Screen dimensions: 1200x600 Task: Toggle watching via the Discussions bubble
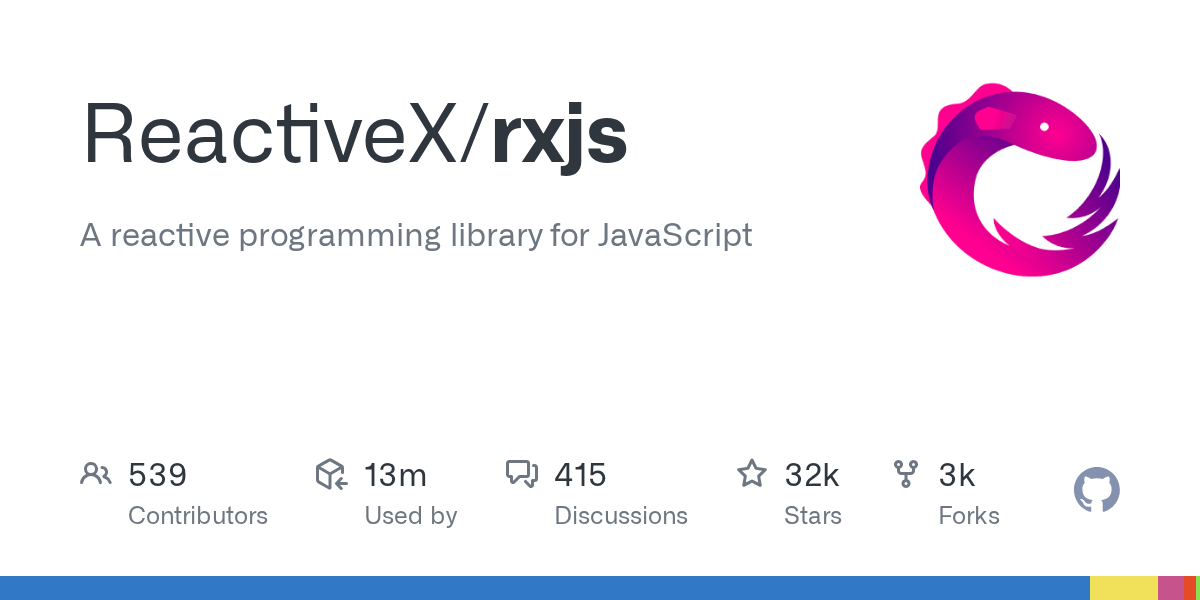523,474
